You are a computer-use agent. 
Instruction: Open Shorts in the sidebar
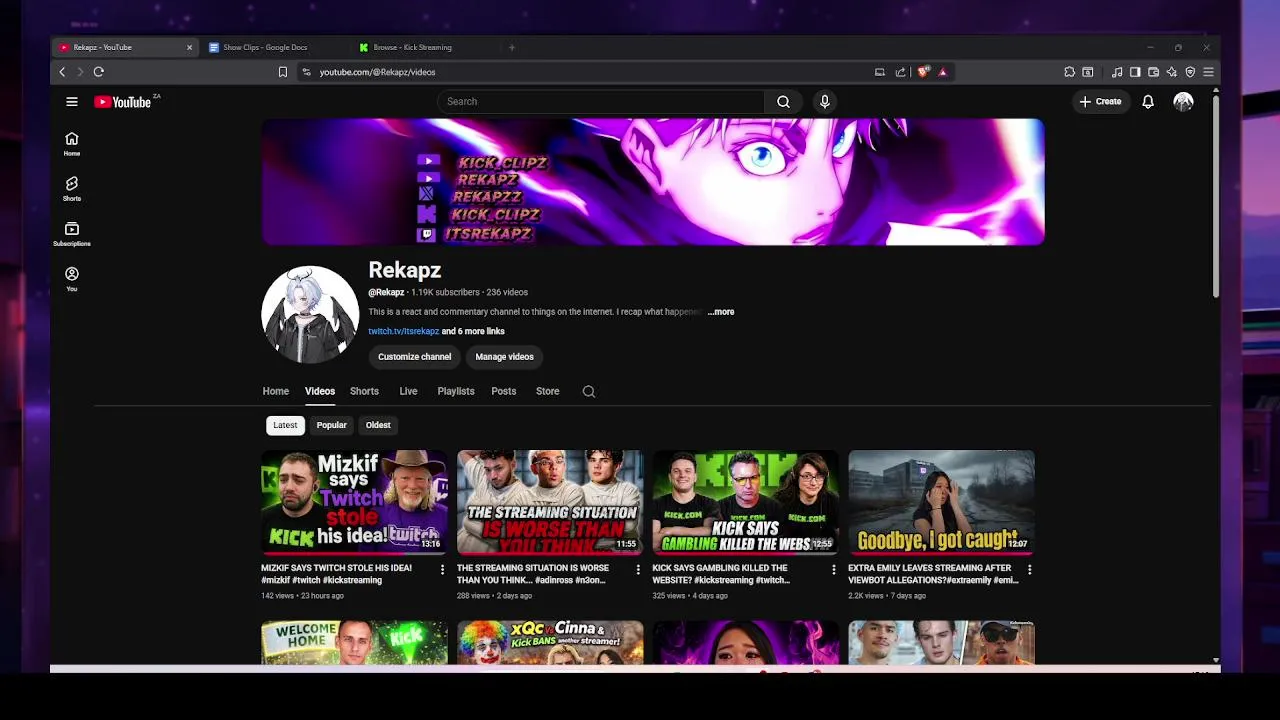[x=72, y=189]
